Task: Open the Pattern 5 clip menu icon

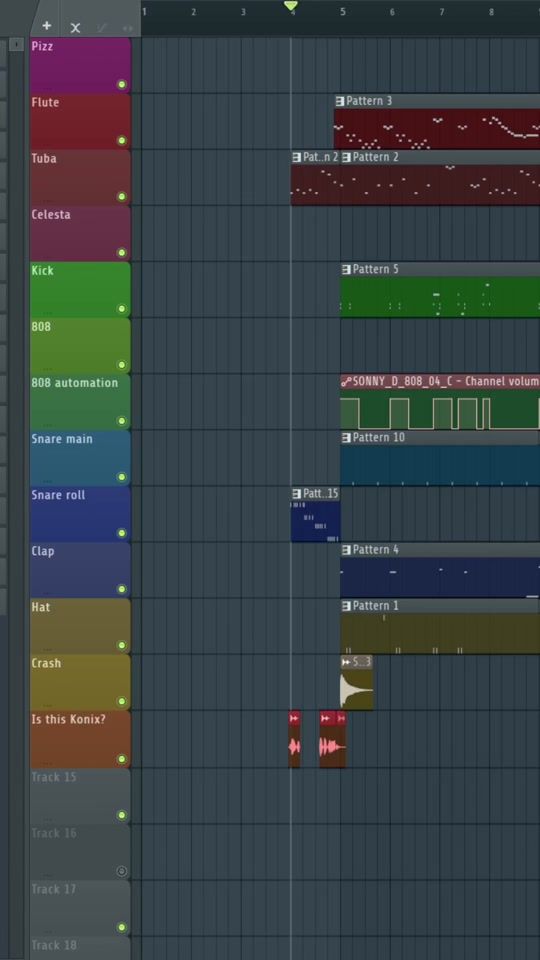Action: click(347, 269)
